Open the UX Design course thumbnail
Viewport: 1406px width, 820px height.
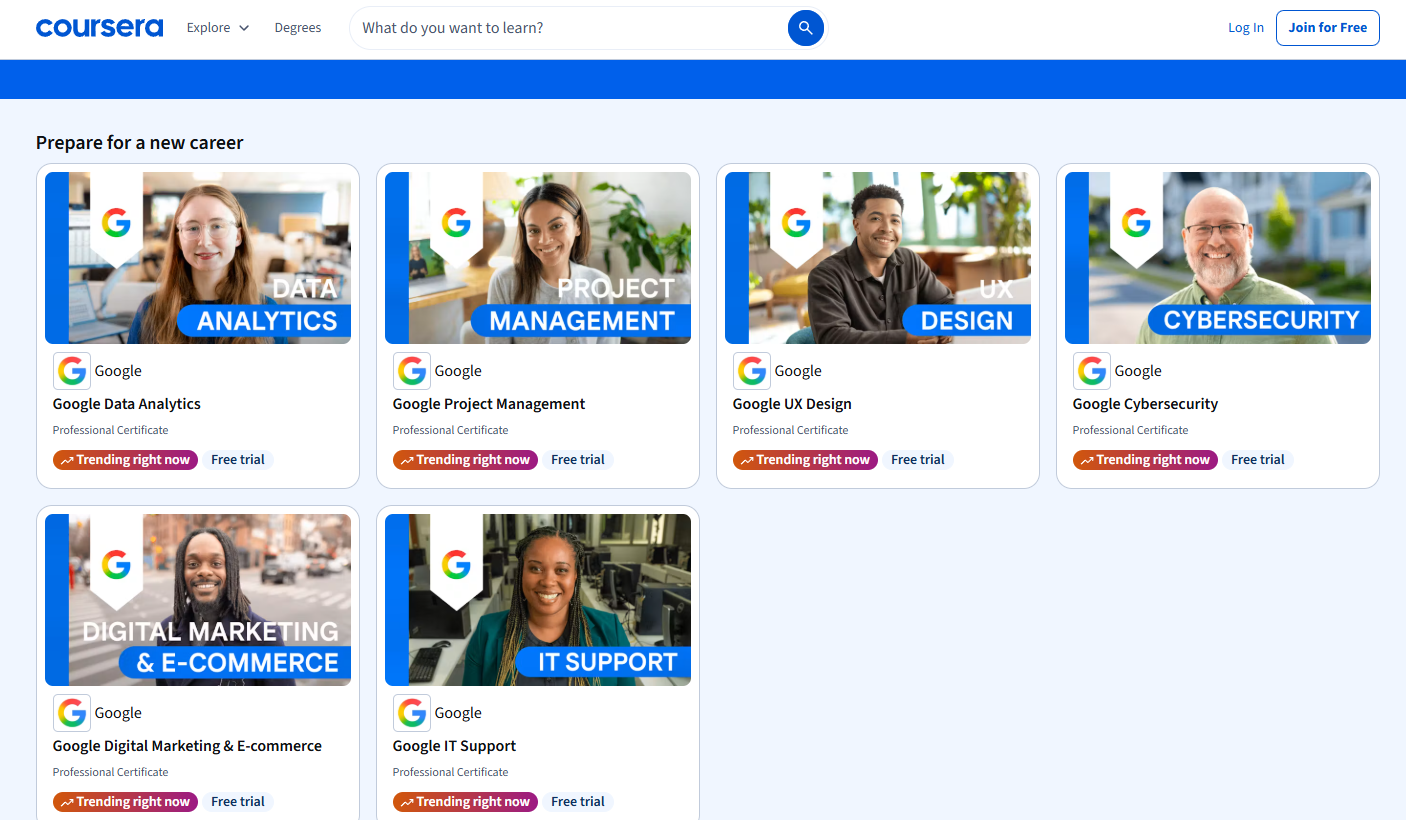coord(878,258)
